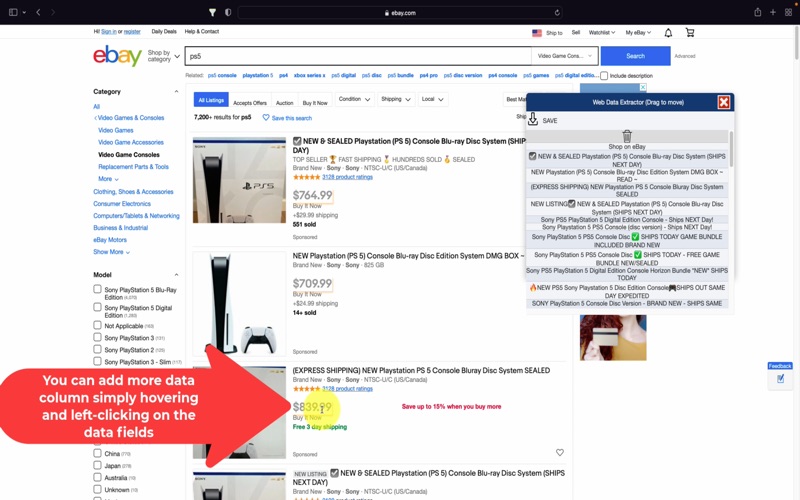
Task: Click the Web Data Extractor funnel extension icon
Action: 212,12
